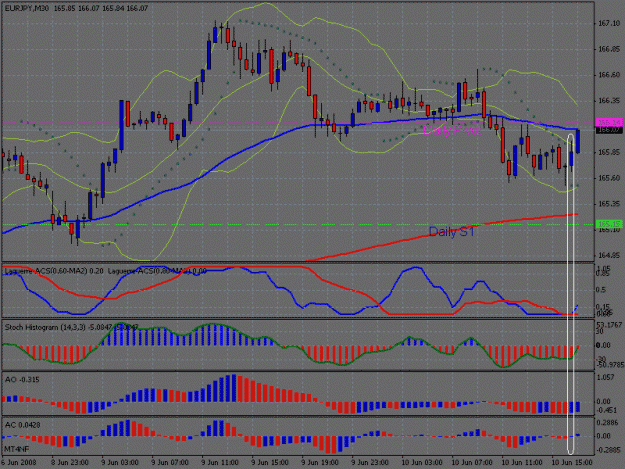Click the 9 Jun 15:00 time label
The image size is (625, 469).
tap(270, 463)
